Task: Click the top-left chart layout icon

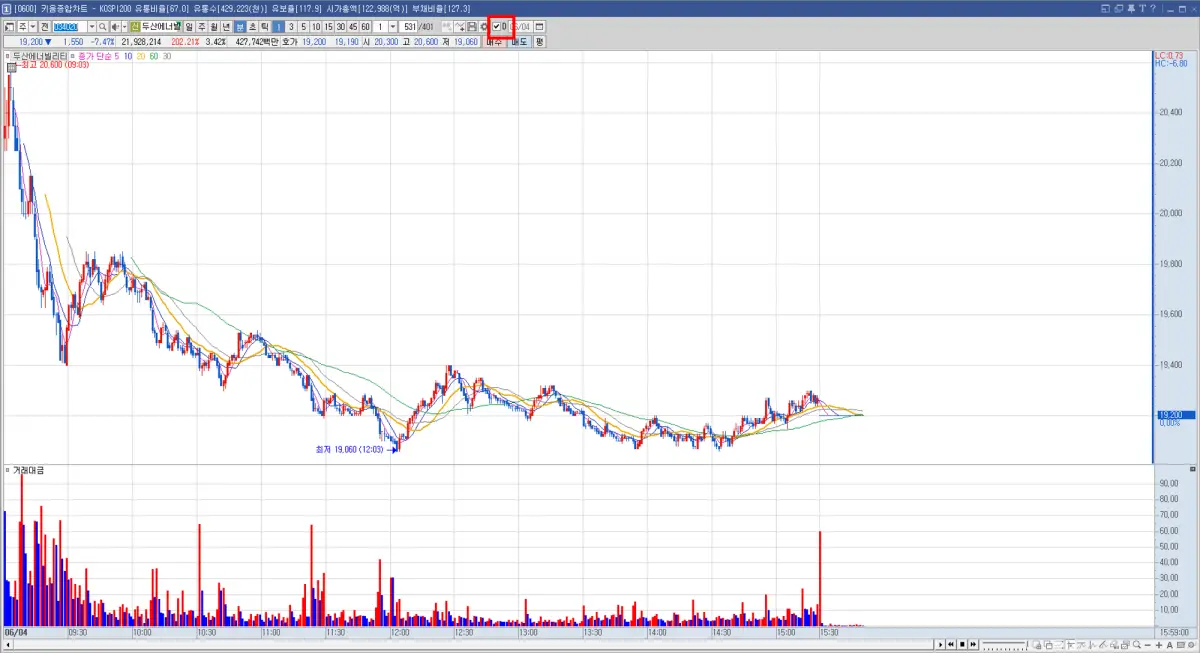Action: [x=9, y=26]
